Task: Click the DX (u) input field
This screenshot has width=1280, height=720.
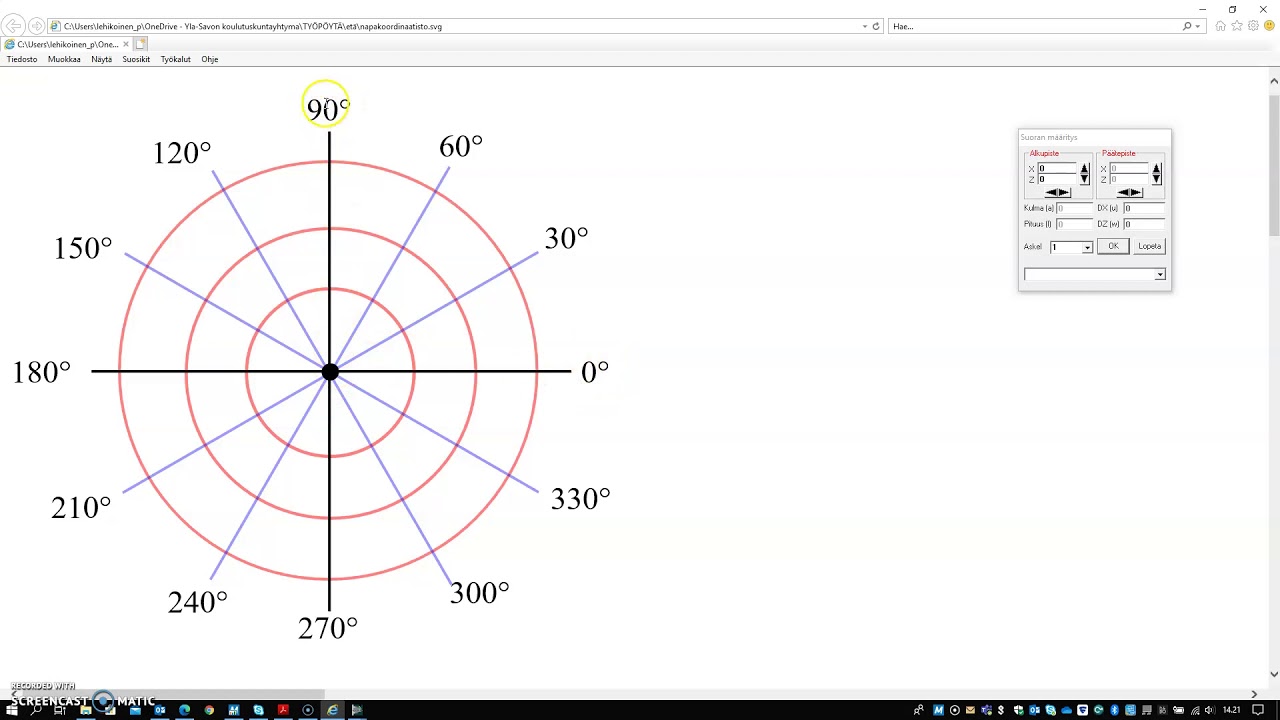Action: point(1144,208)
